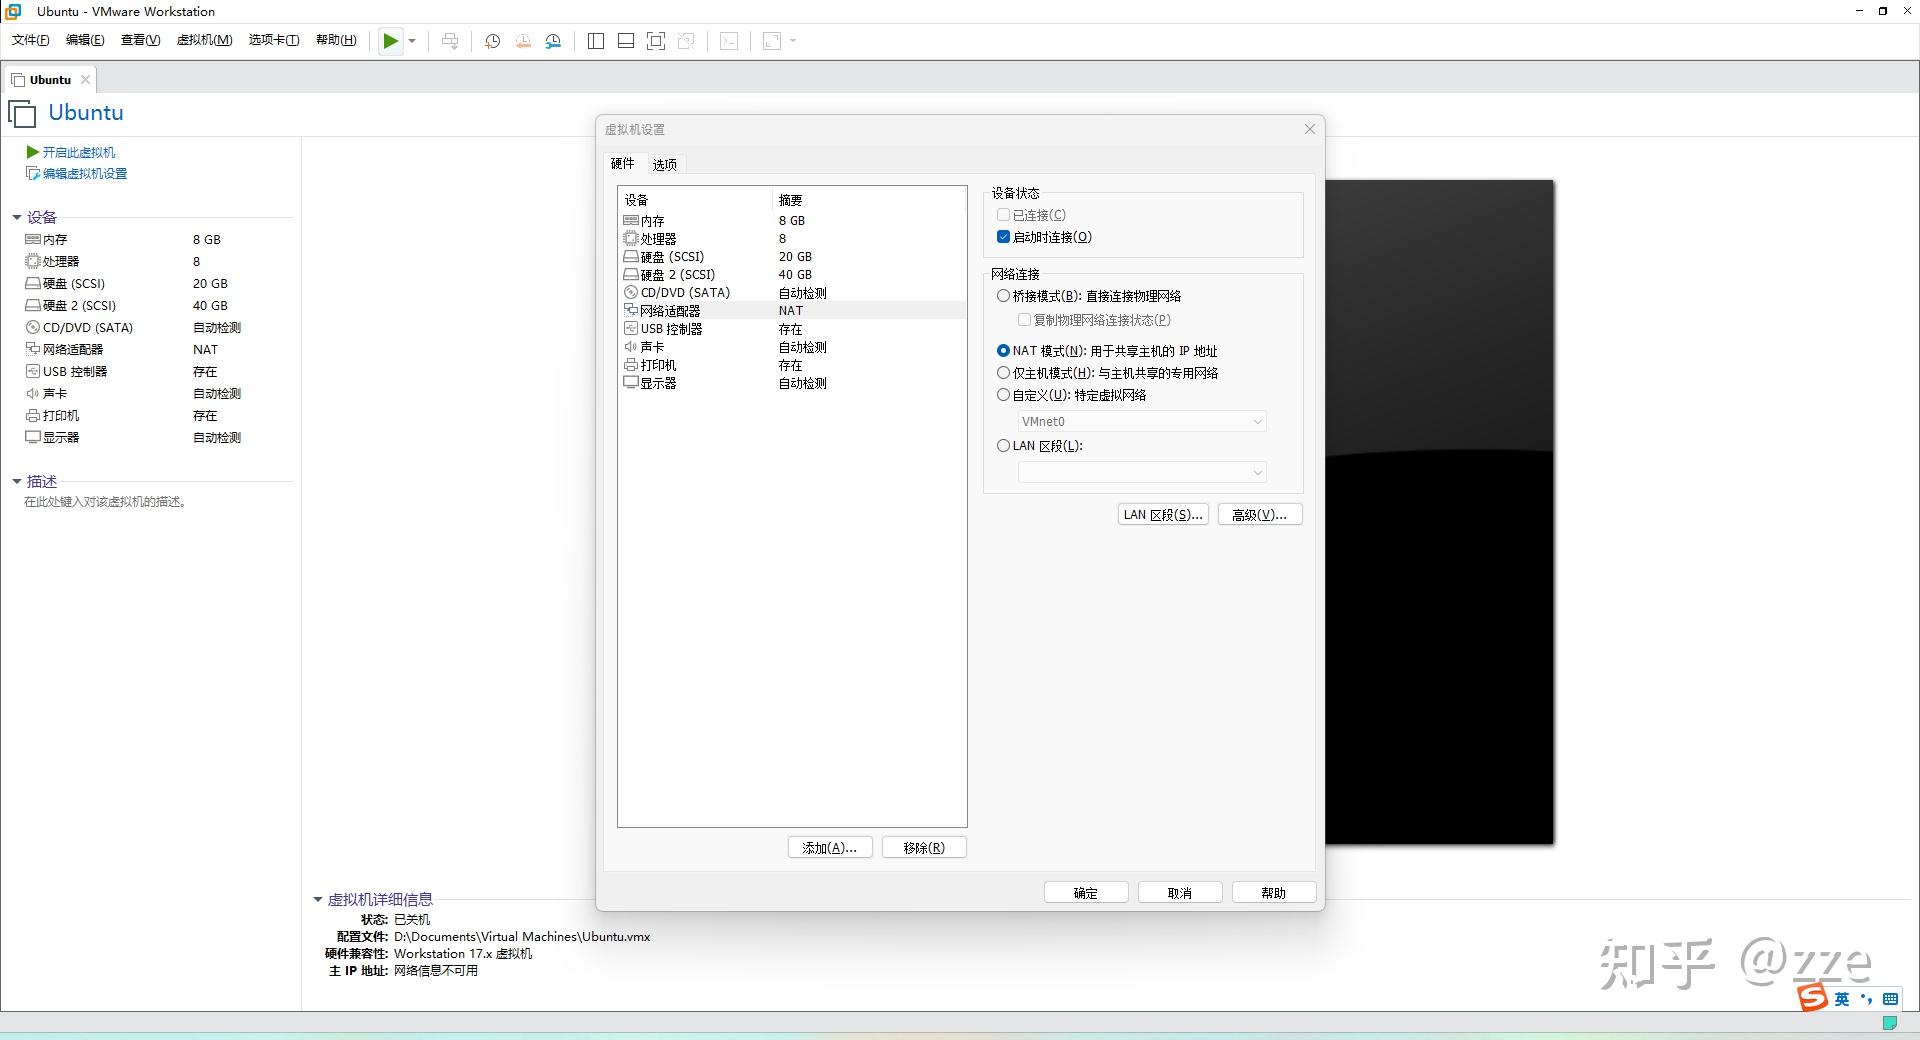Image resolution: width=1920 pixels, height=1040 pixels.
Task: Toggle the library sidebar panel icon
Action: pos(596,41)
